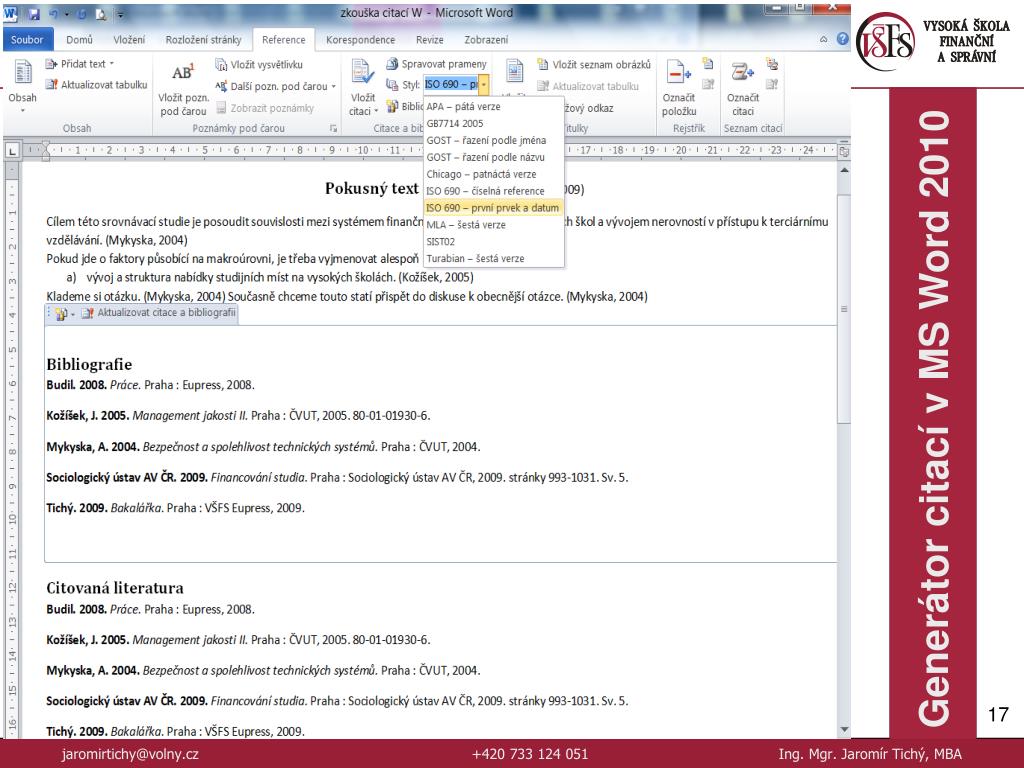Choose GB7714 2005 citation style
This screenshot has height=768, width=1024.
(x=494, y=123)
